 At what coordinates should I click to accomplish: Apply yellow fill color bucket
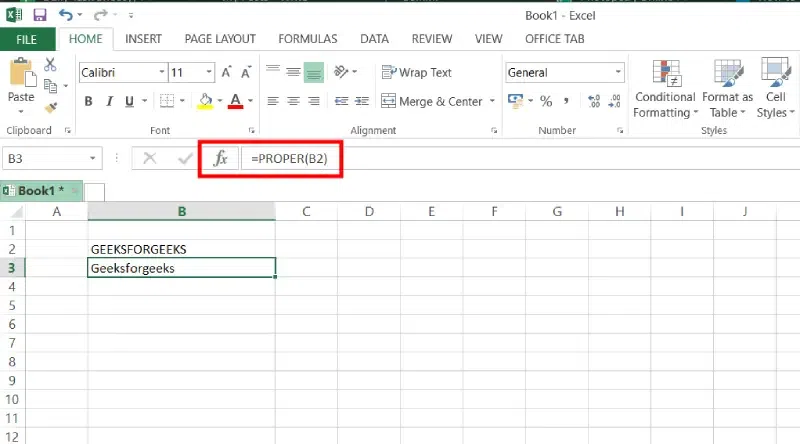tap(205, 101)
